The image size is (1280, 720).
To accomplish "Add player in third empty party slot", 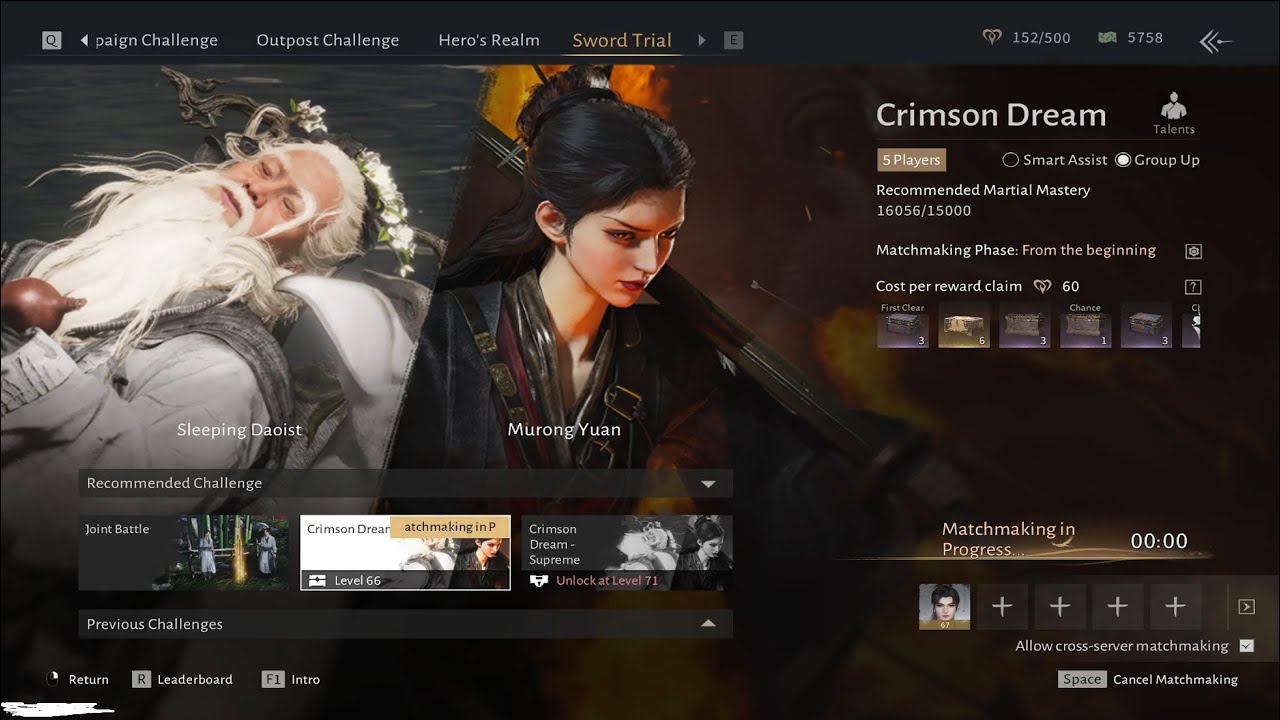I will click(1117, 606).
